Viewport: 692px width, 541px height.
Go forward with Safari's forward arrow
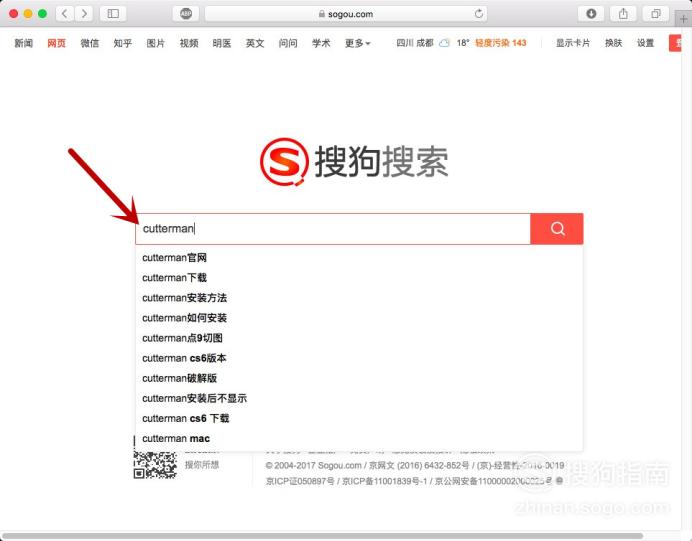click(x=84, y=14)
